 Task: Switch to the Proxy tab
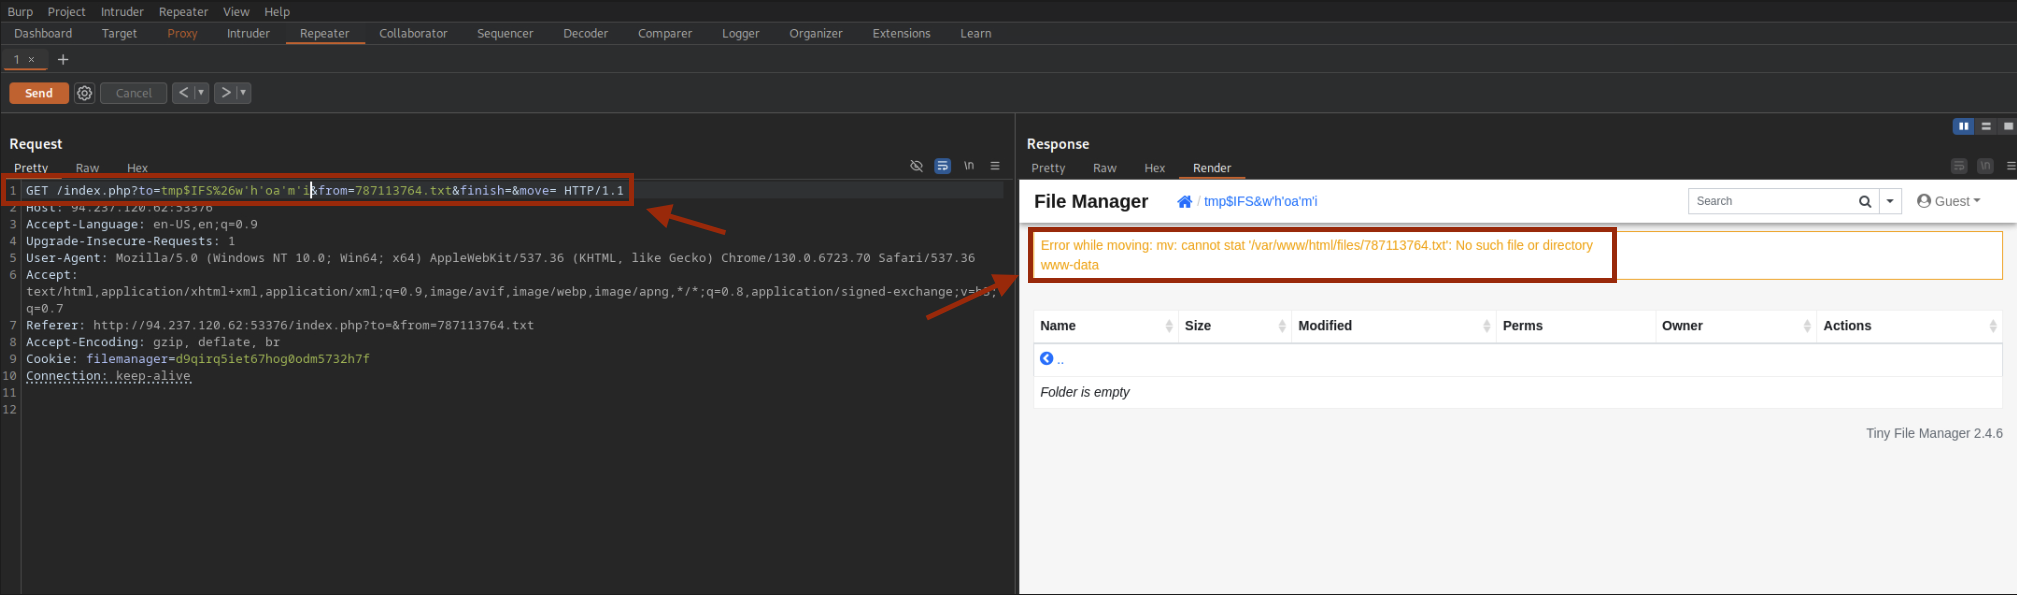[182, 34]
